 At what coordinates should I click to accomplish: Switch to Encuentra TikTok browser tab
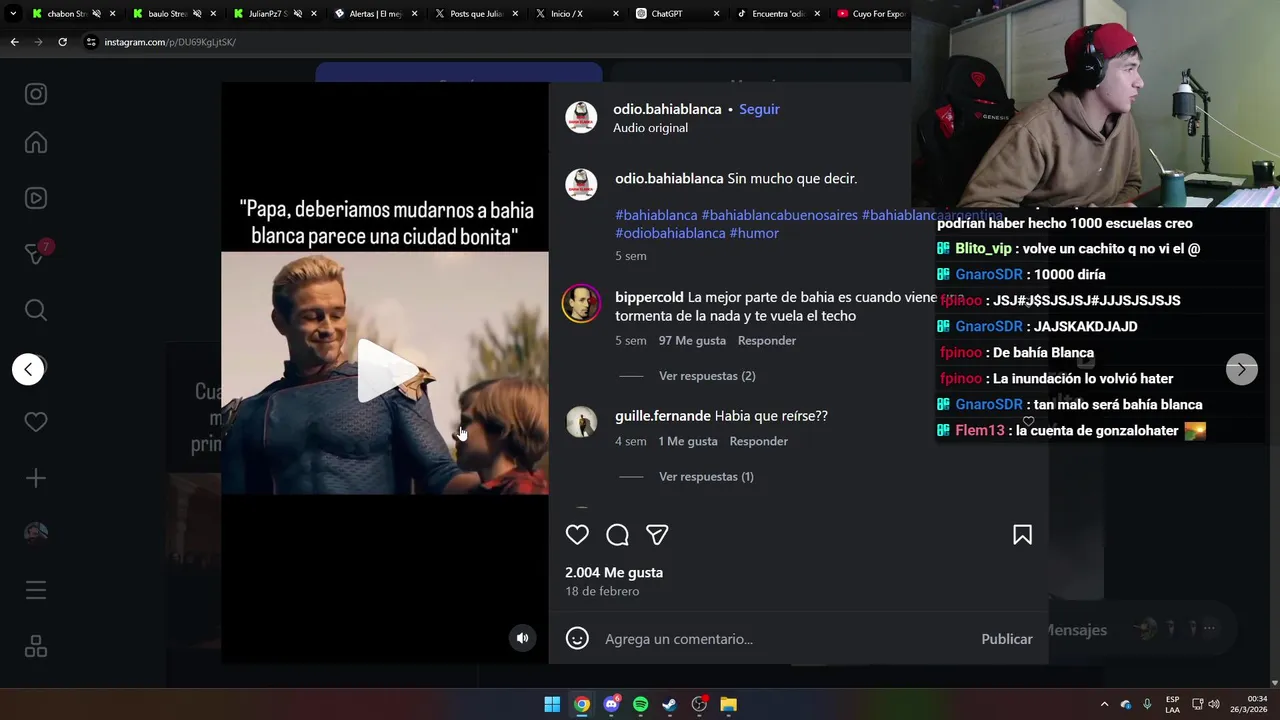[777, 14]
